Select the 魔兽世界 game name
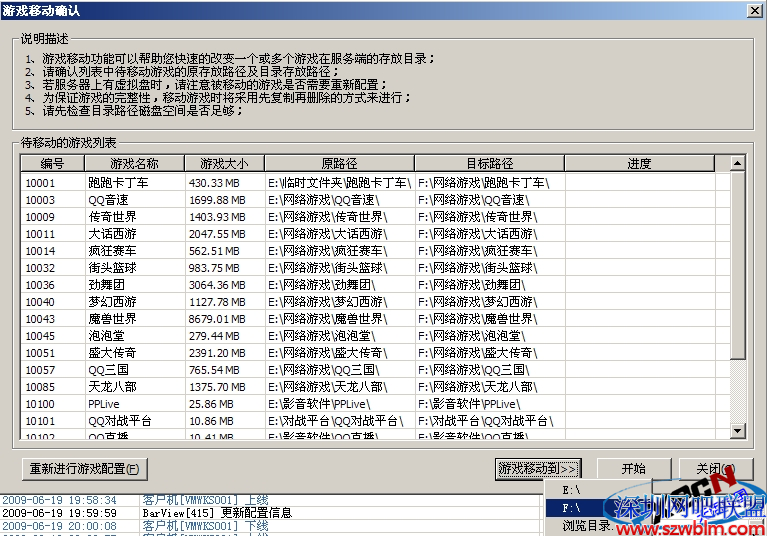The width and height of the screenshot is (767, 536). 112,319
